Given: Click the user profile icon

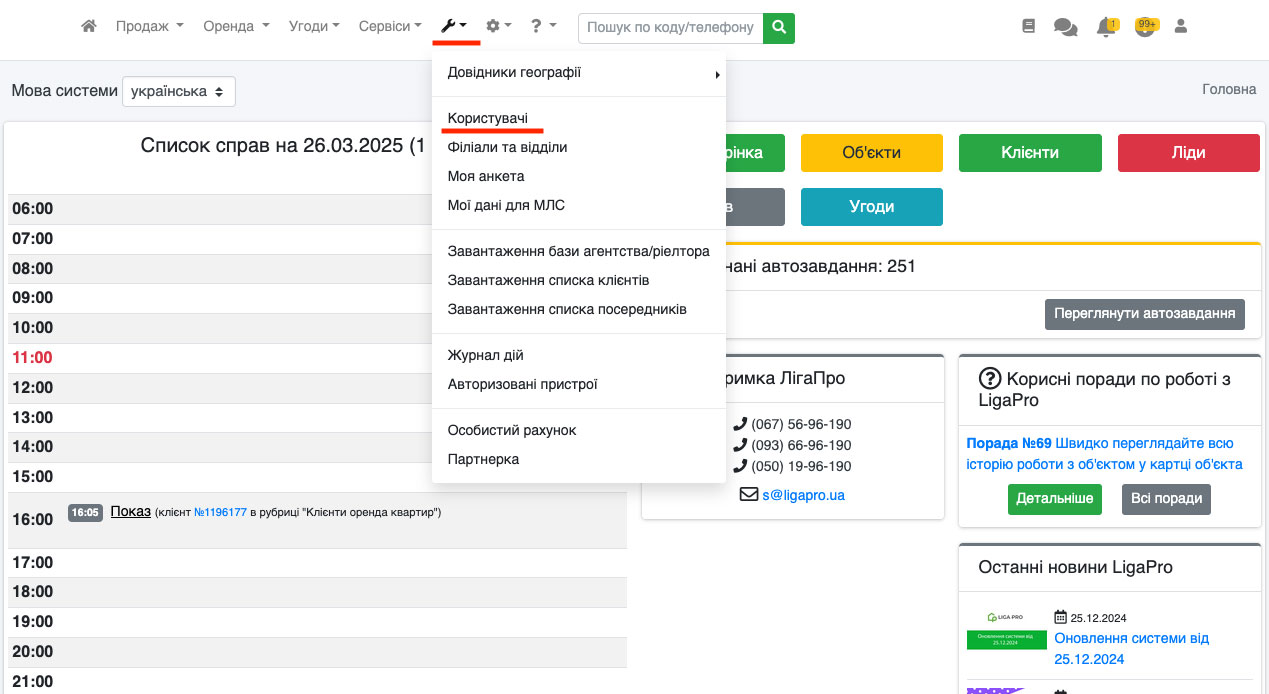Looking at the screenshot, I should coord(1180,27).
